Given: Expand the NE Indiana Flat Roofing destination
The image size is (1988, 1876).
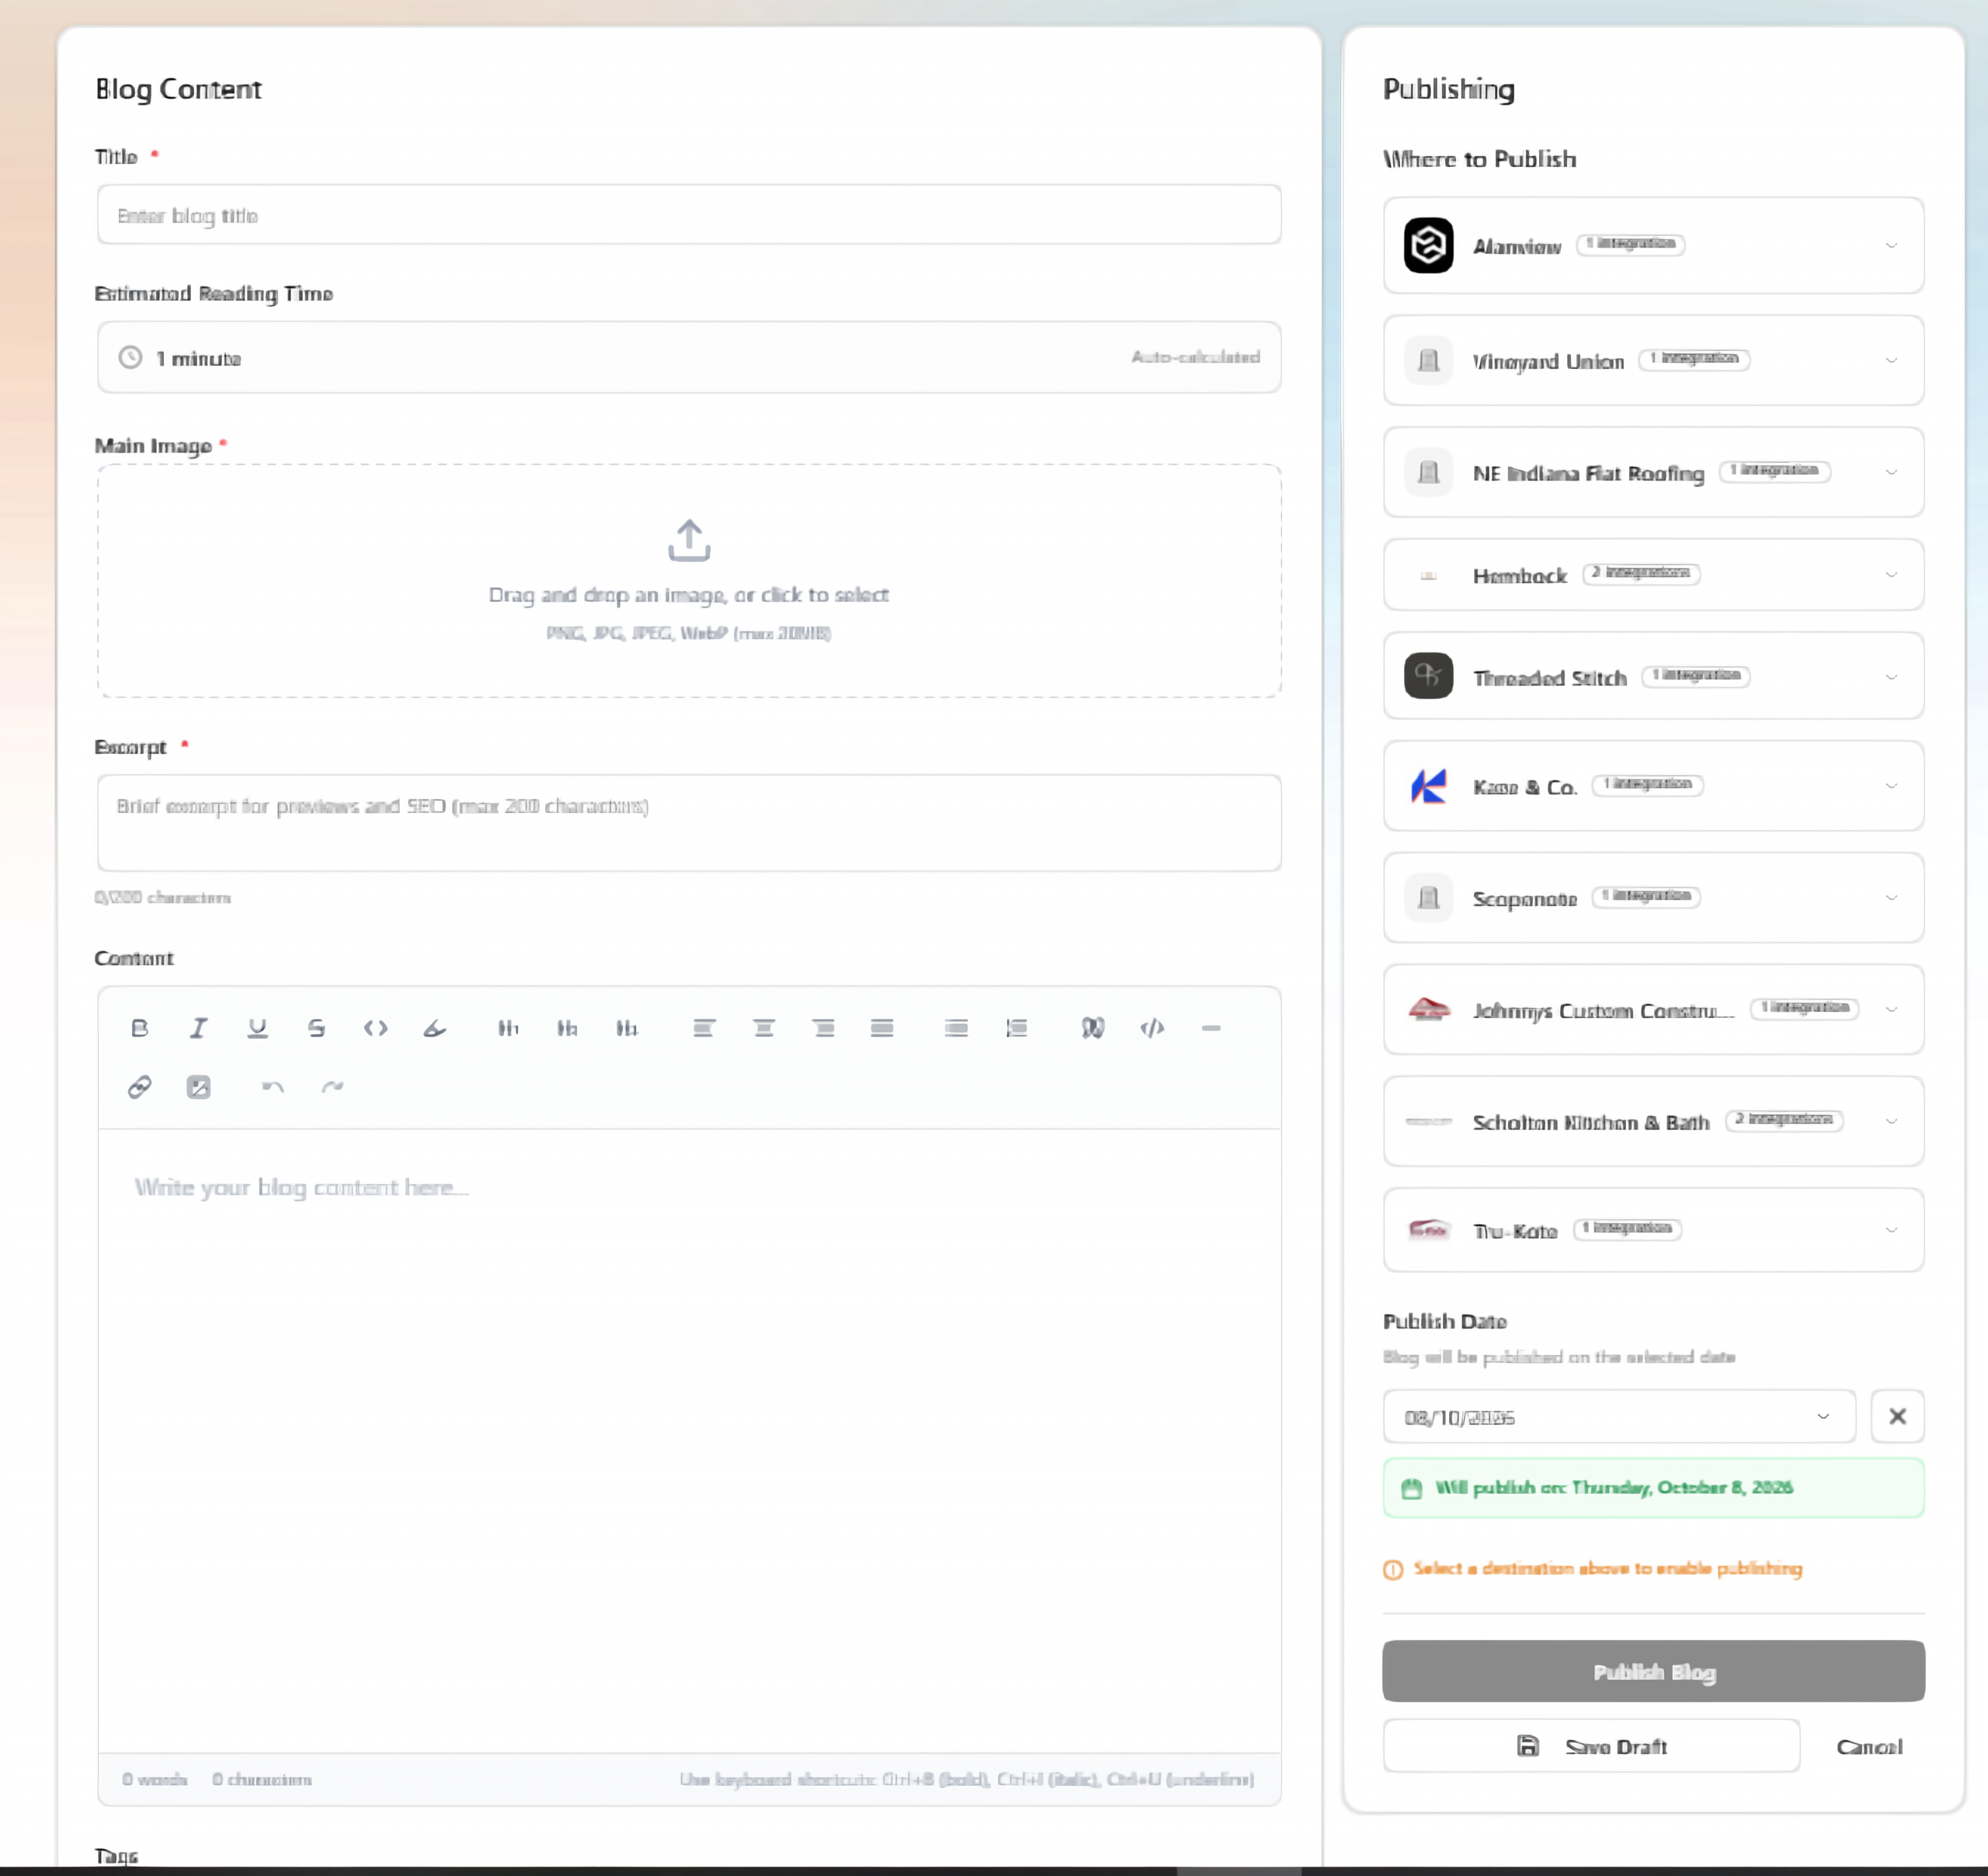Looking at the screenshot, I should 1891,472.
